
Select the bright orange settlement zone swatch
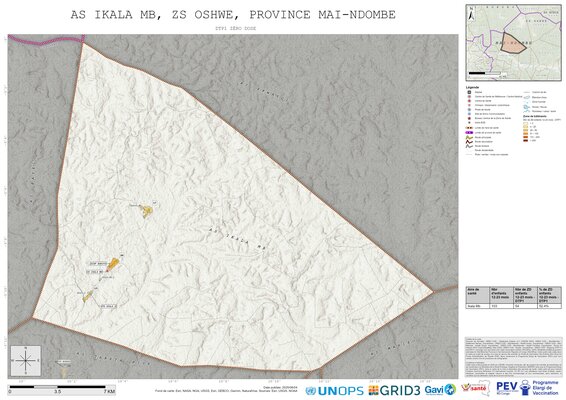(526, 134)
